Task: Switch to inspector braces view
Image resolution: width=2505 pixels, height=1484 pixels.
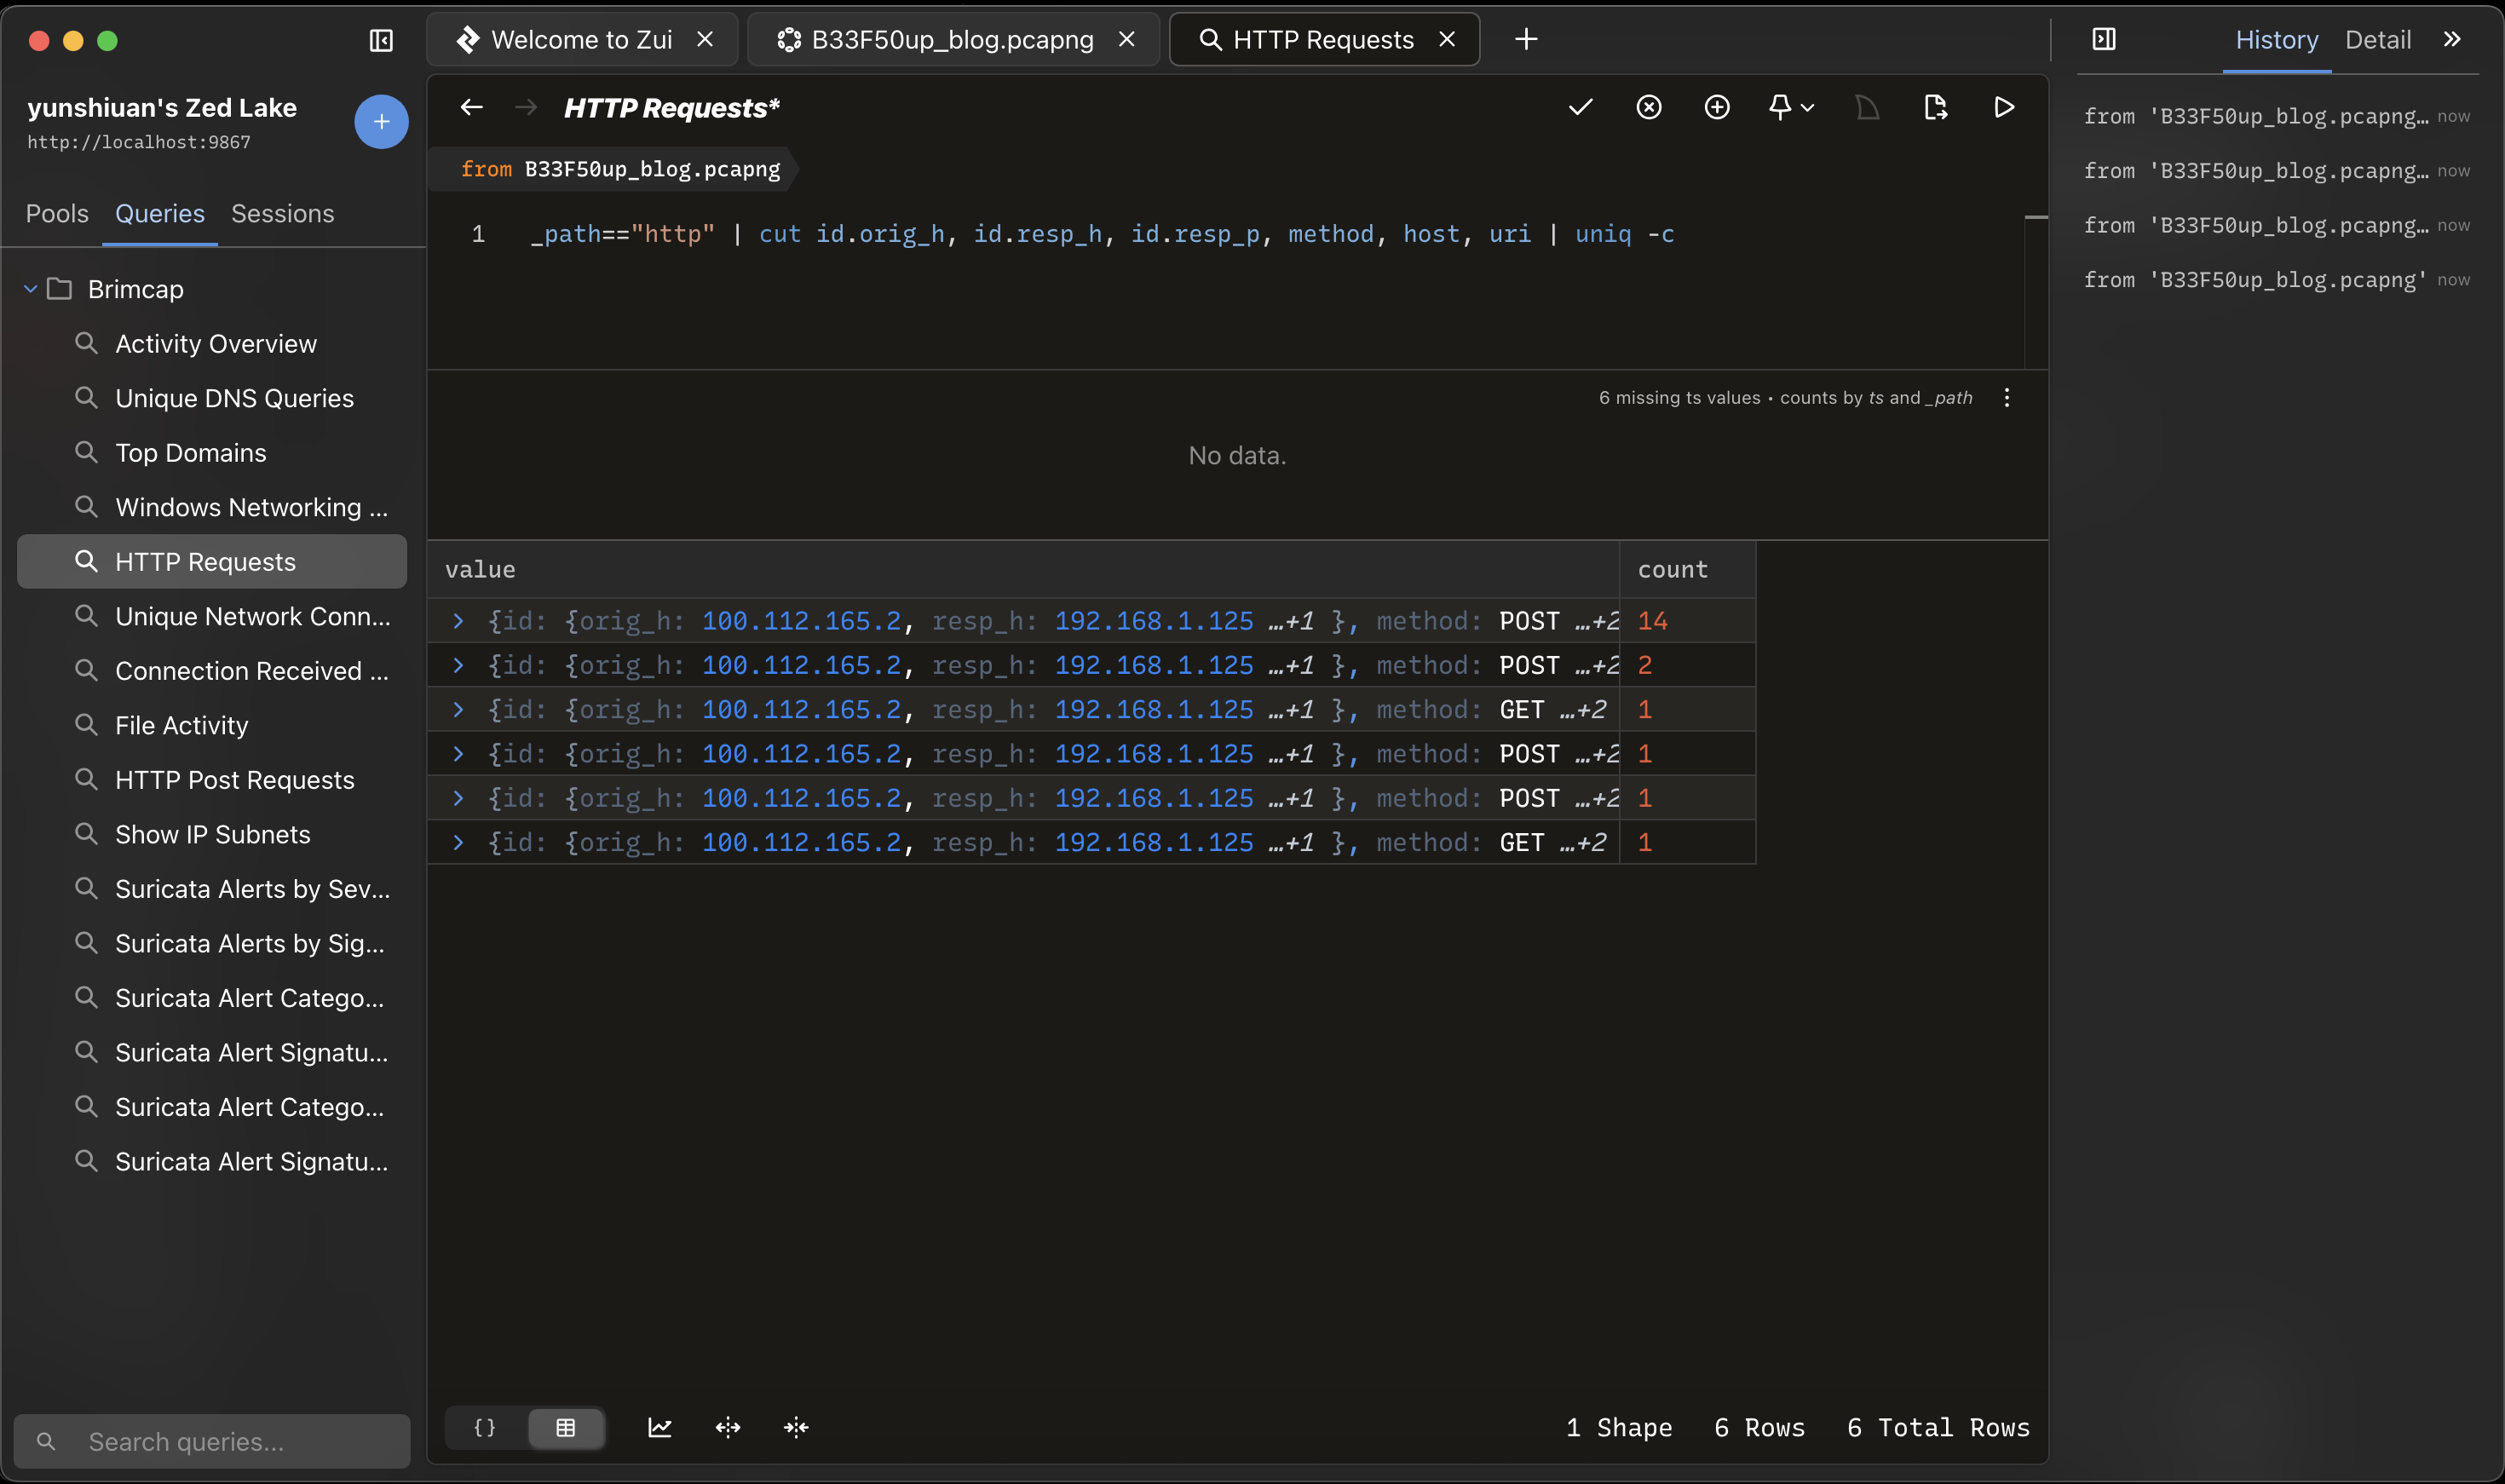Action: pyautogui.click(x=485, y=1427)
